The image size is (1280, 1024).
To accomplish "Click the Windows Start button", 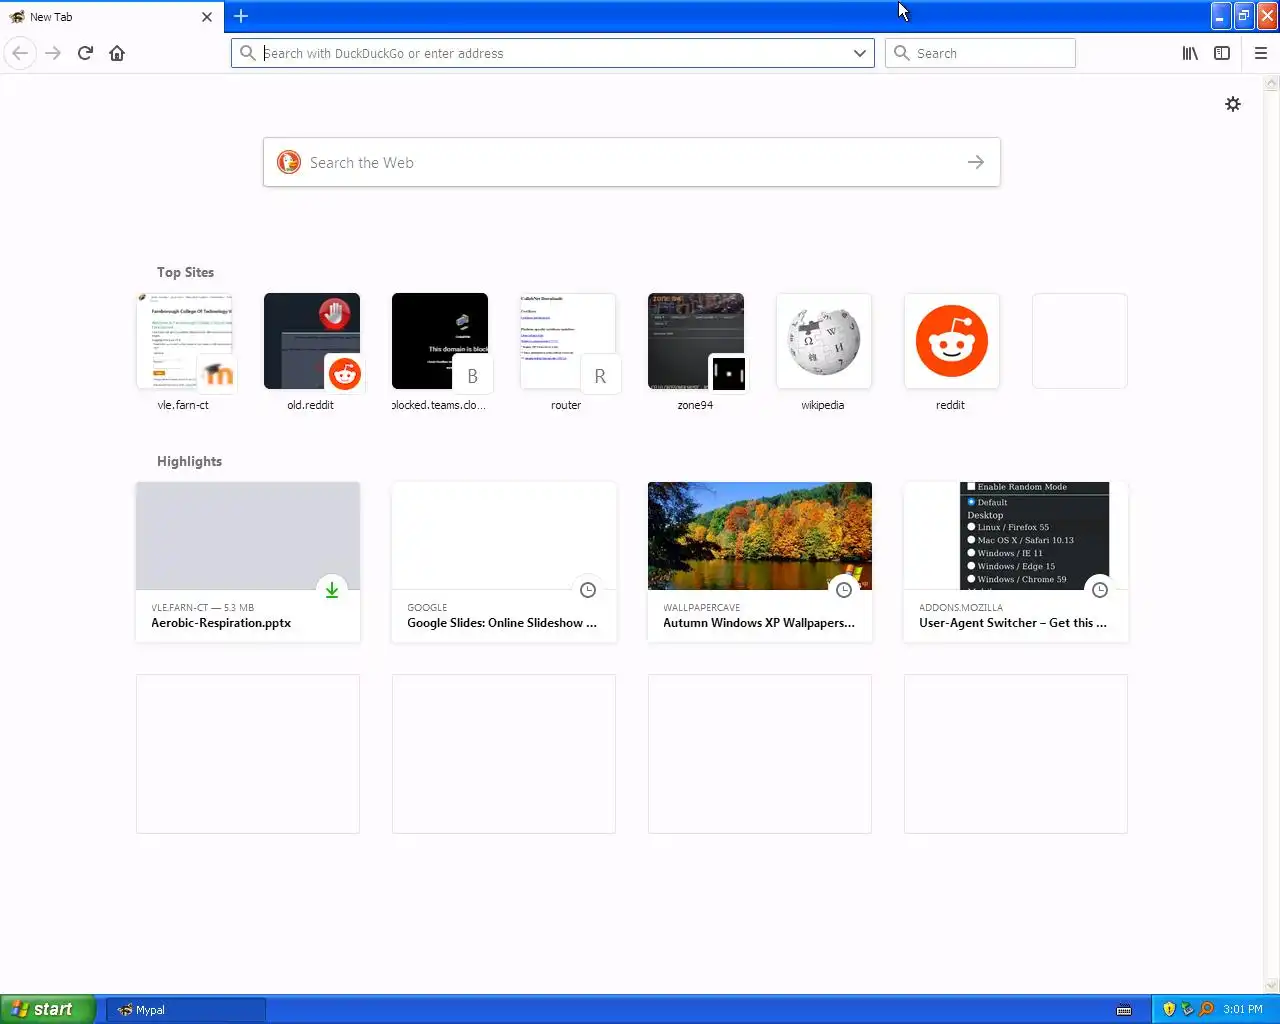I will pos(48,1009).
